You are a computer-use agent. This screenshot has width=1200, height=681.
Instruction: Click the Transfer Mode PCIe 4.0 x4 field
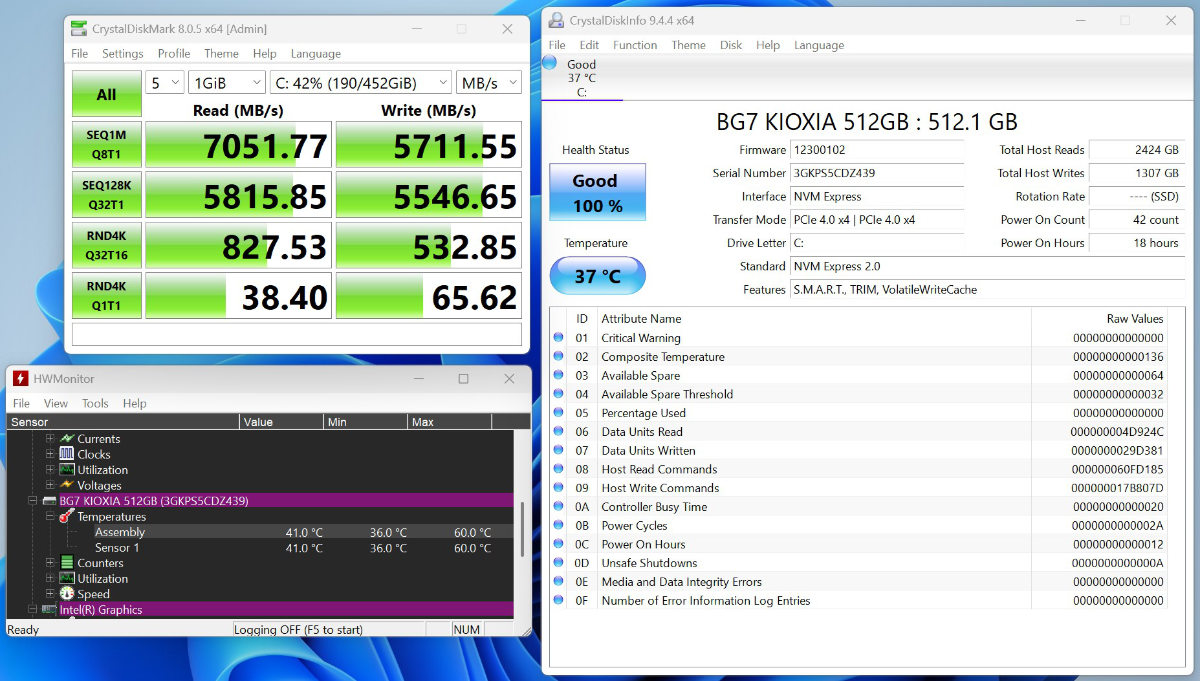tap(876, 220)
